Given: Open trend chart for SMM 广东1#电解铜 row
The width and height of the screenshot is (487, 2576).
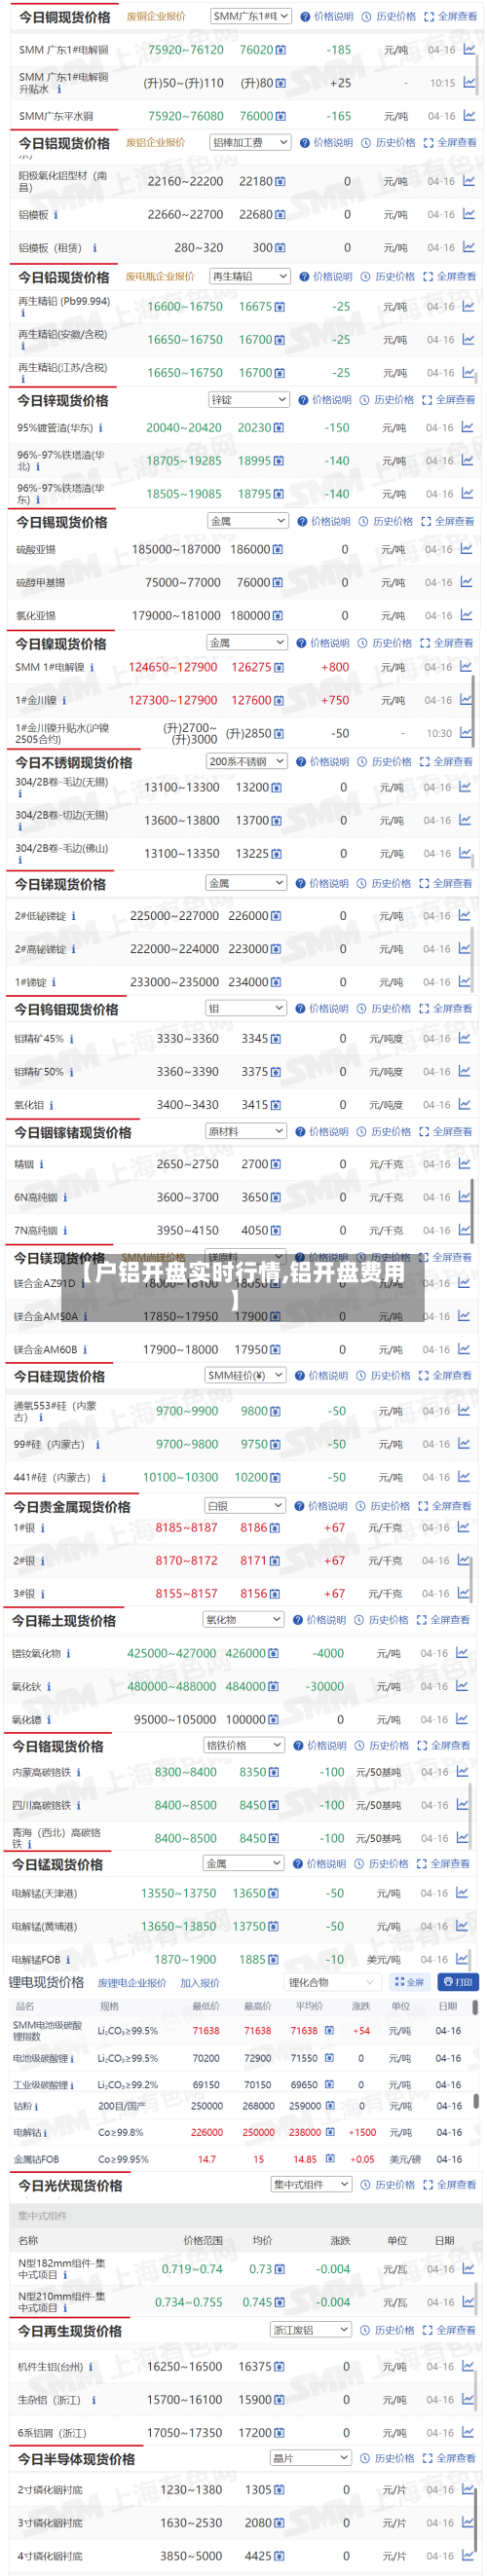Looking at the screenshot, I should (469, 49).
